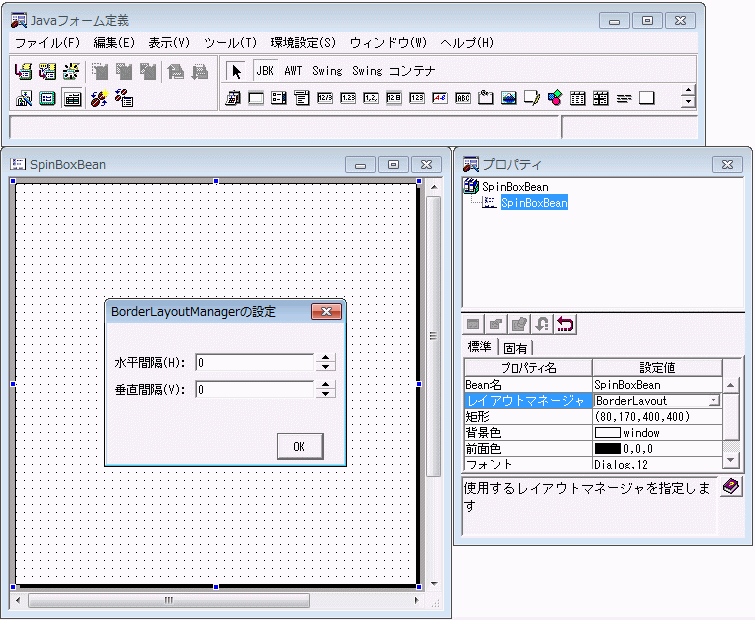The width and height of the screenshot is (755, 620).
Task: Pick the 12/3 date field component
Action: click(325, 98)
